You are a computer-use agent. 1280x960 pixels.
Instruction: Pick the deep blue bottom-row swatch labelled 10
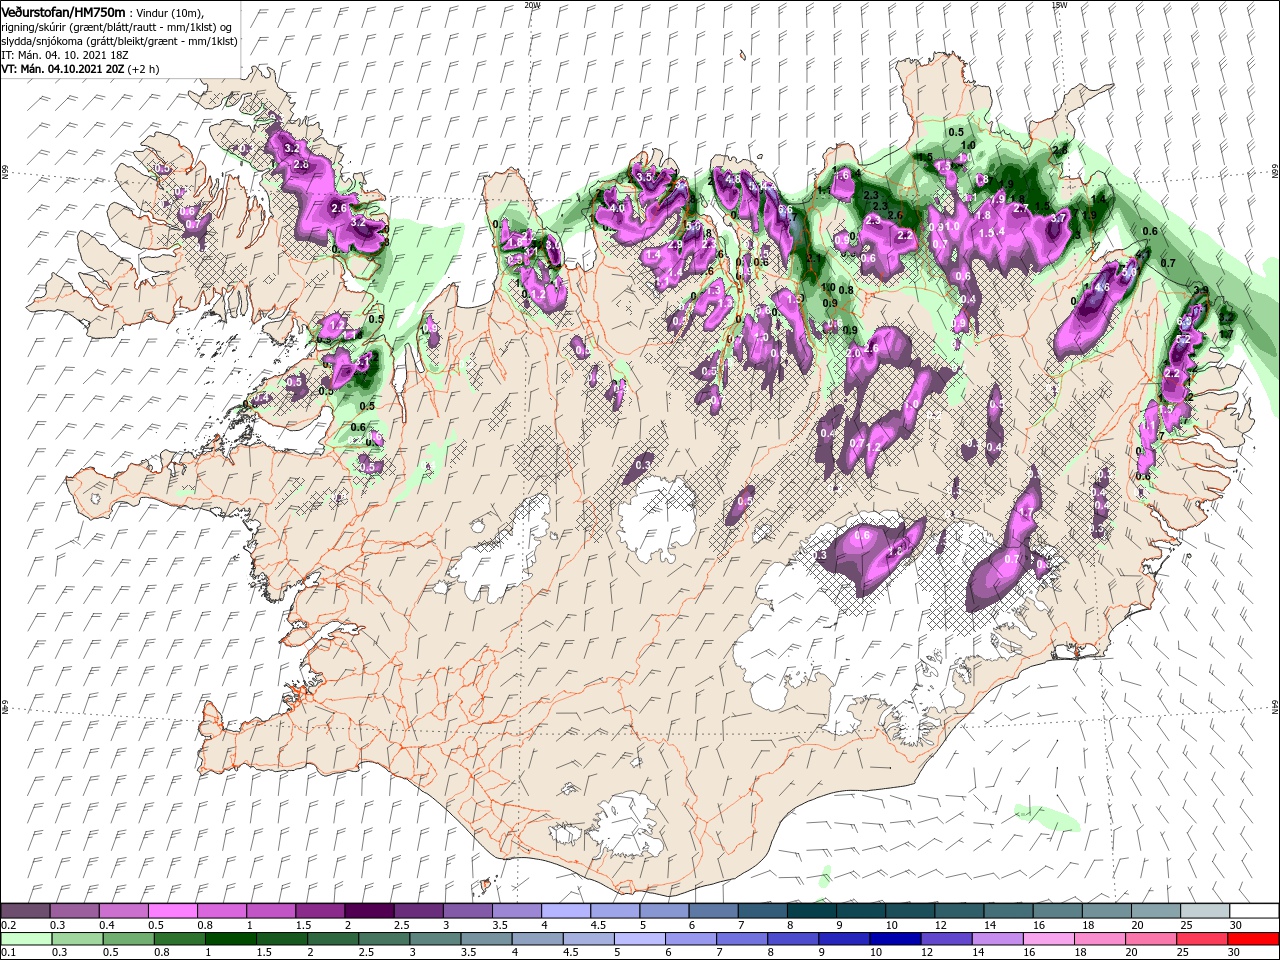(896, 939)
